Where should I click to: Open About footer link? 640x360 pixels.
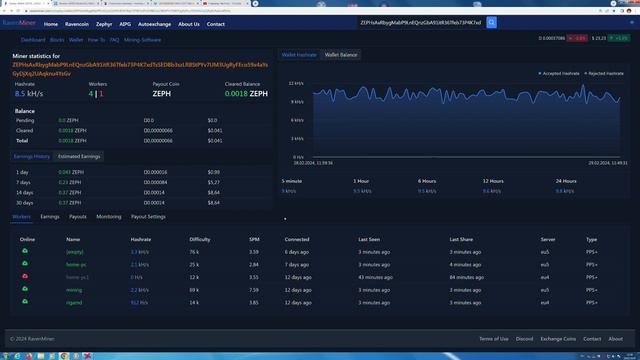pos(616,339)
